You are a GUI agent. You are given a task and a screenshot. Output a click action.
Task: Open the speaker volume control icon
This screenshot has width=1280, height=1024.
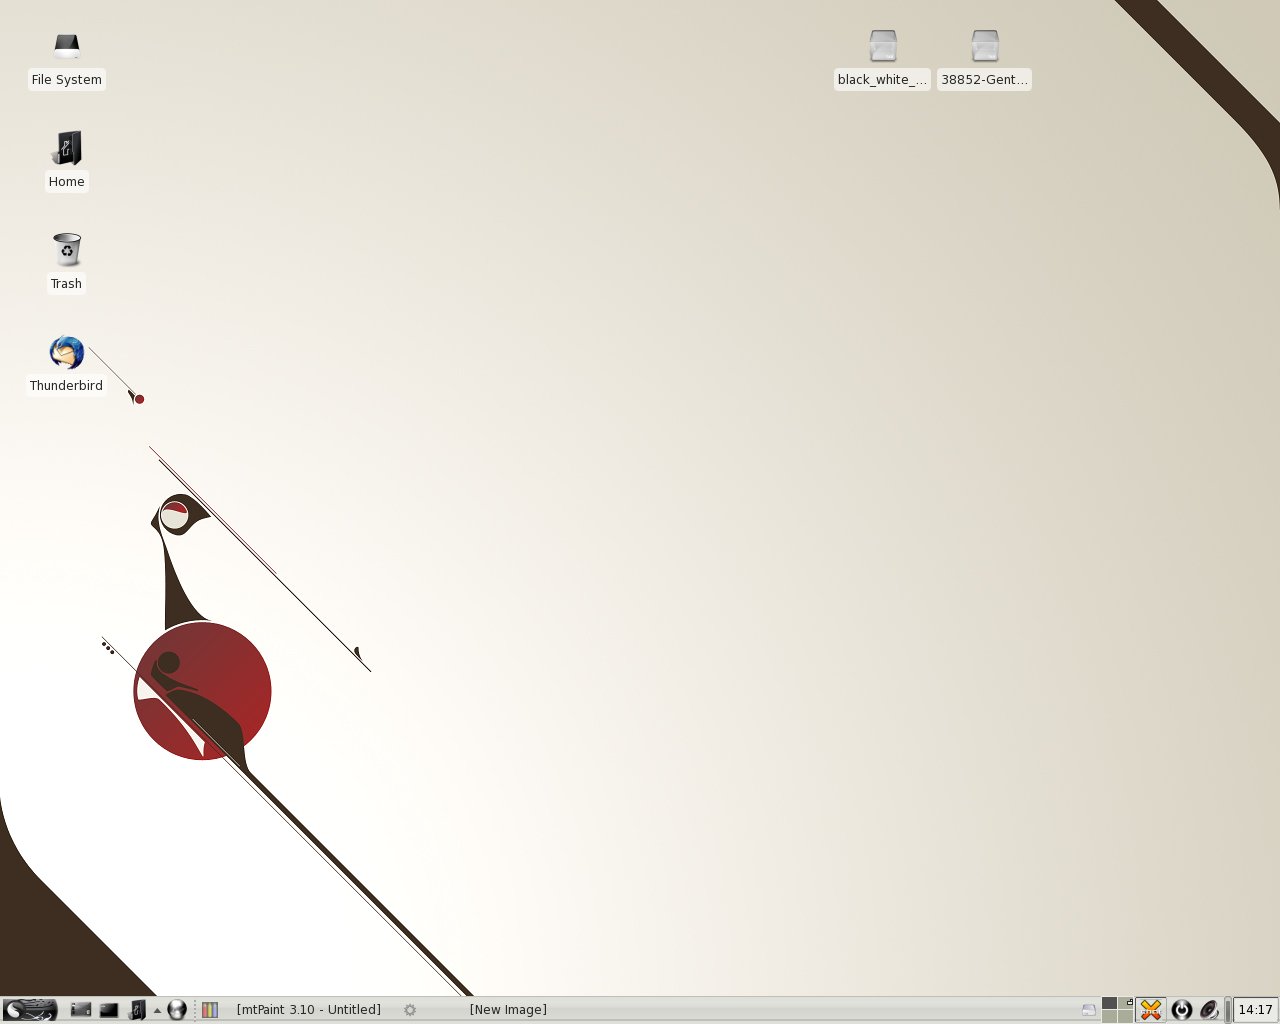1209,1010
